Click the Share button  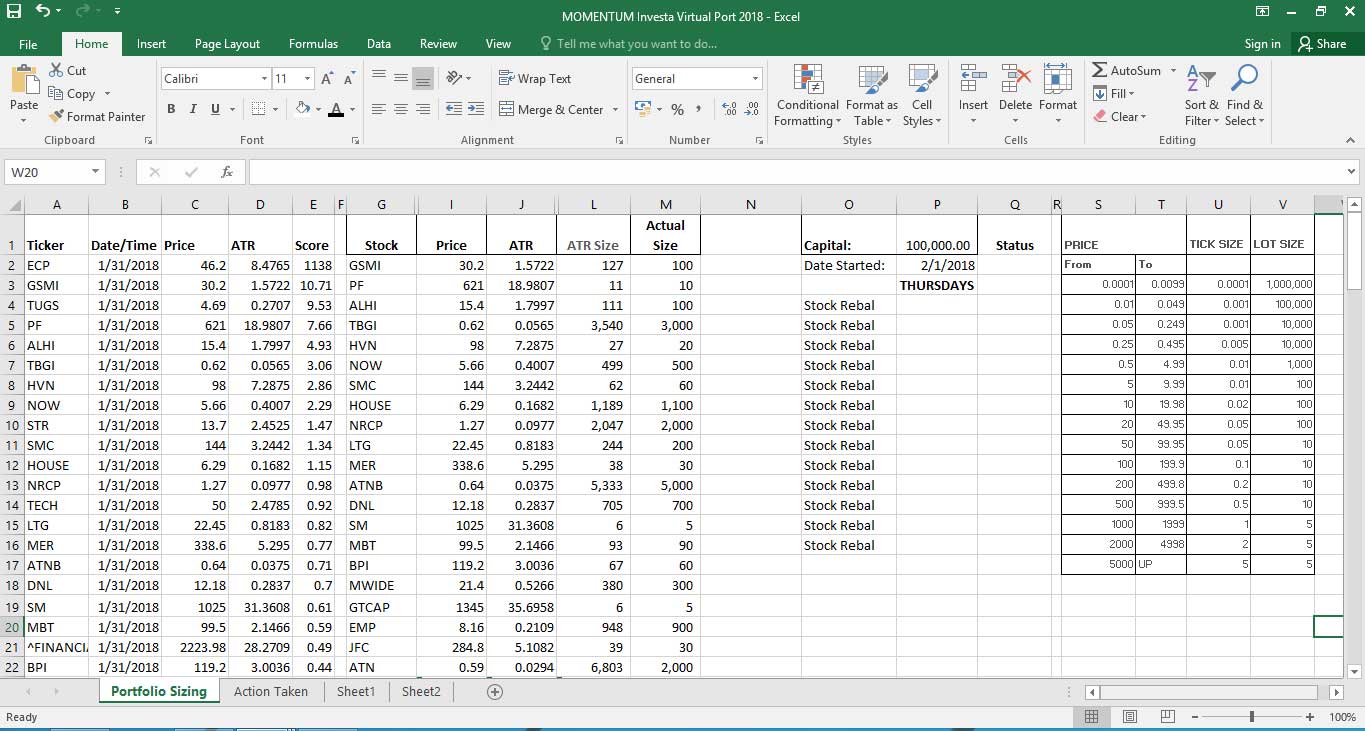(x=1322, y=44)
